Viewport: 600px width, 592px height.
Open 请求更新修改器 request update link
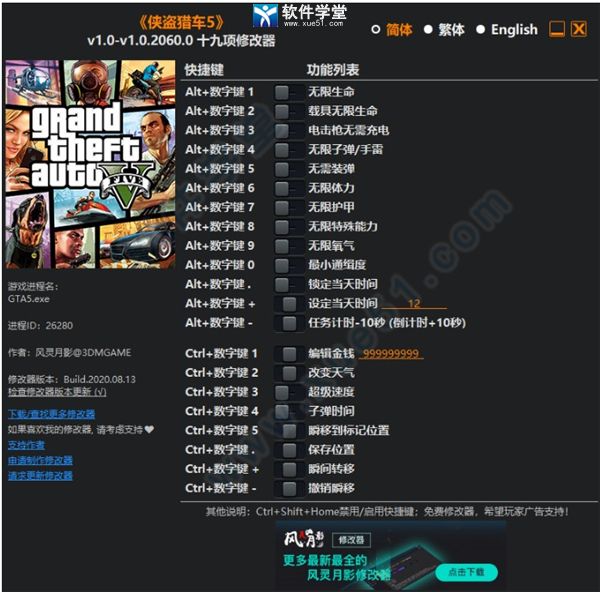point(40,475)
